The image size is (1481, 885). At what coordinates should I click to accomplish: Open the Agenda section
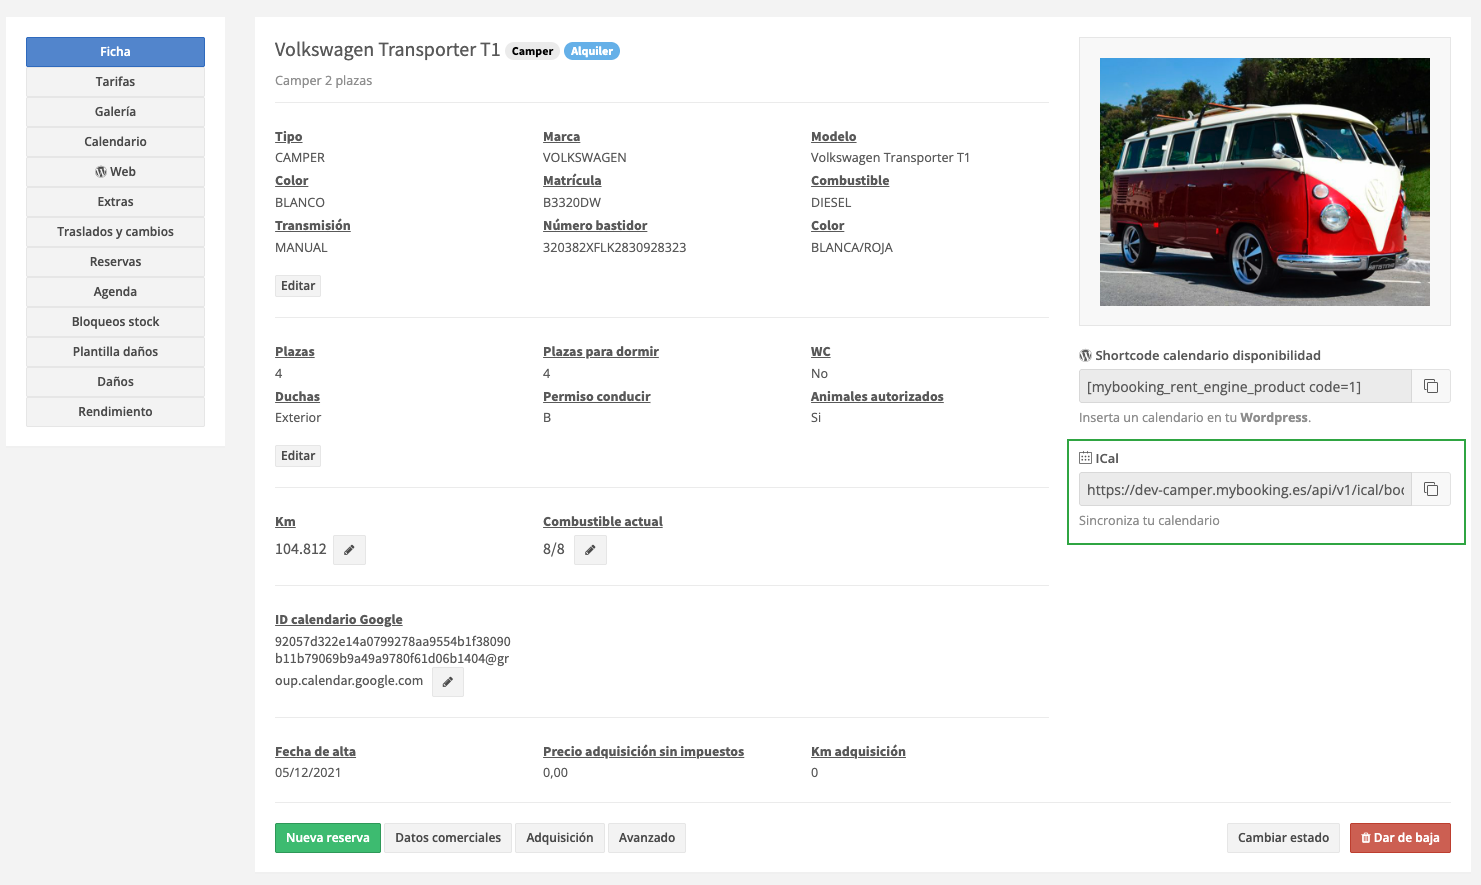point(115,292)
